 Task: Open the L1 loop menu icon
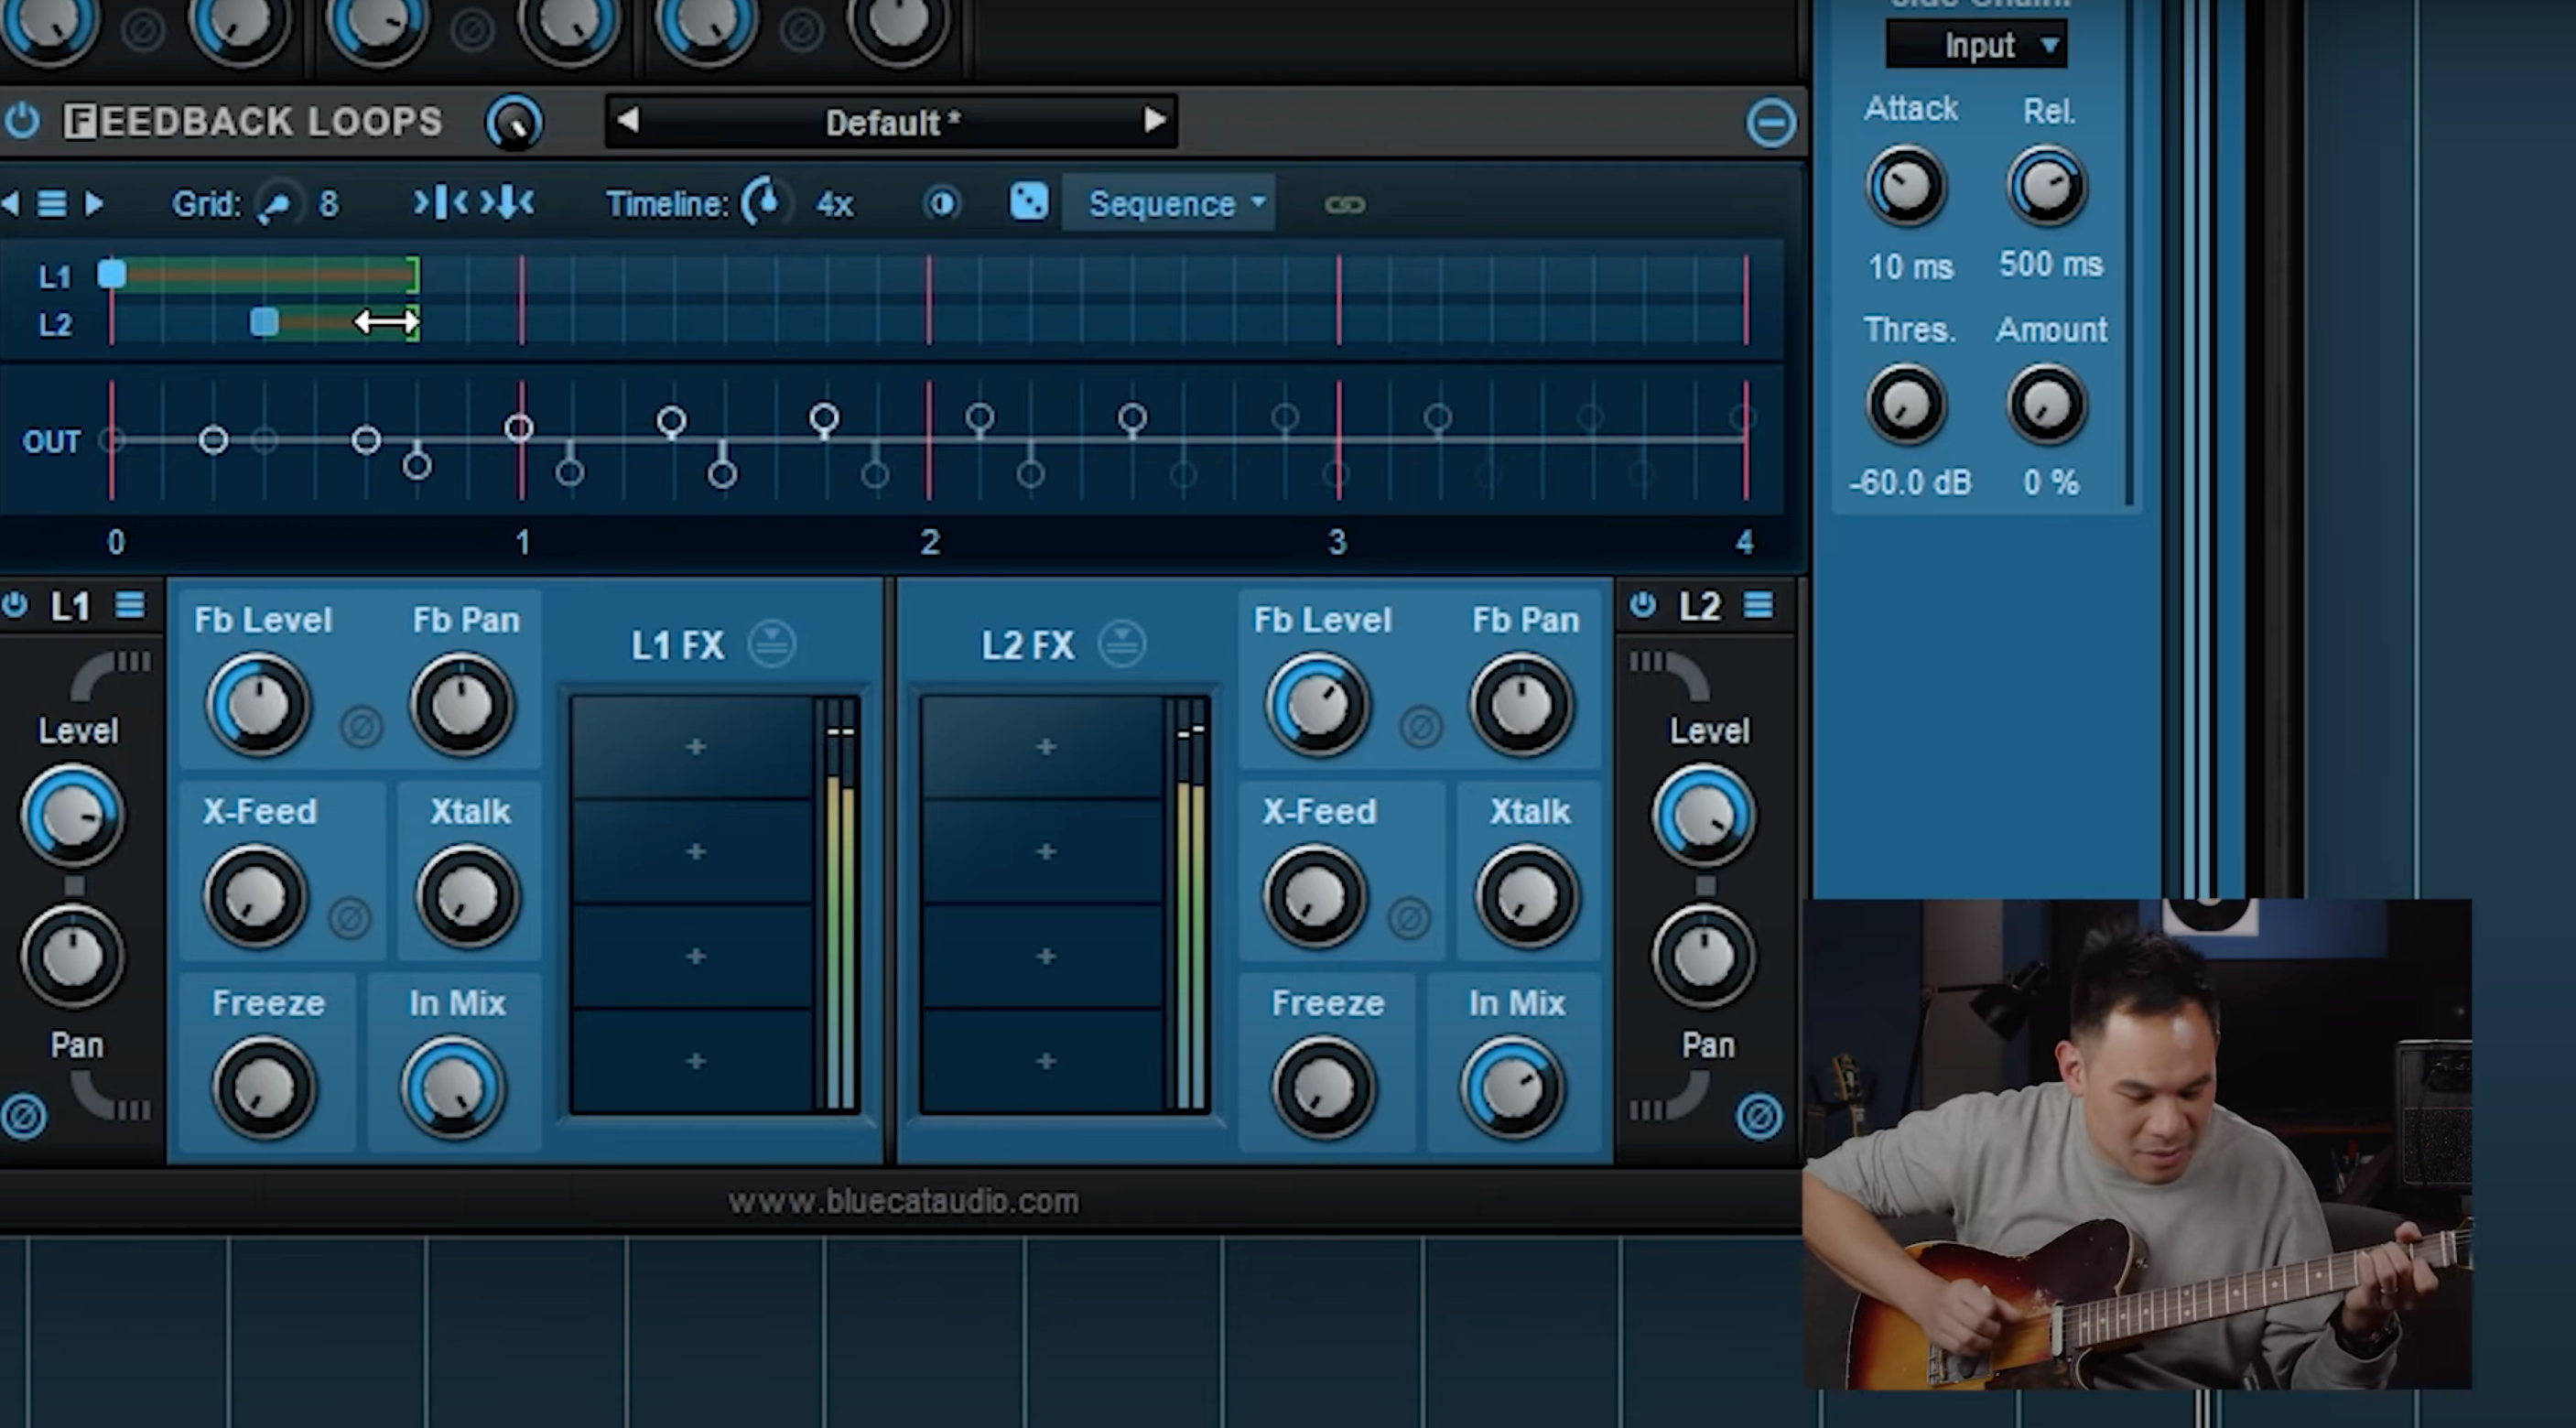[129, 605]
